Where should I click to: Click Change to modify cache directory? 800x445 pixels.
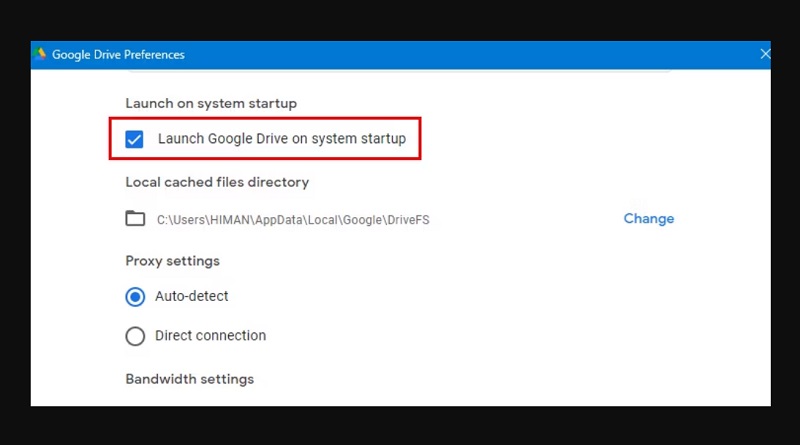[648, 219]
